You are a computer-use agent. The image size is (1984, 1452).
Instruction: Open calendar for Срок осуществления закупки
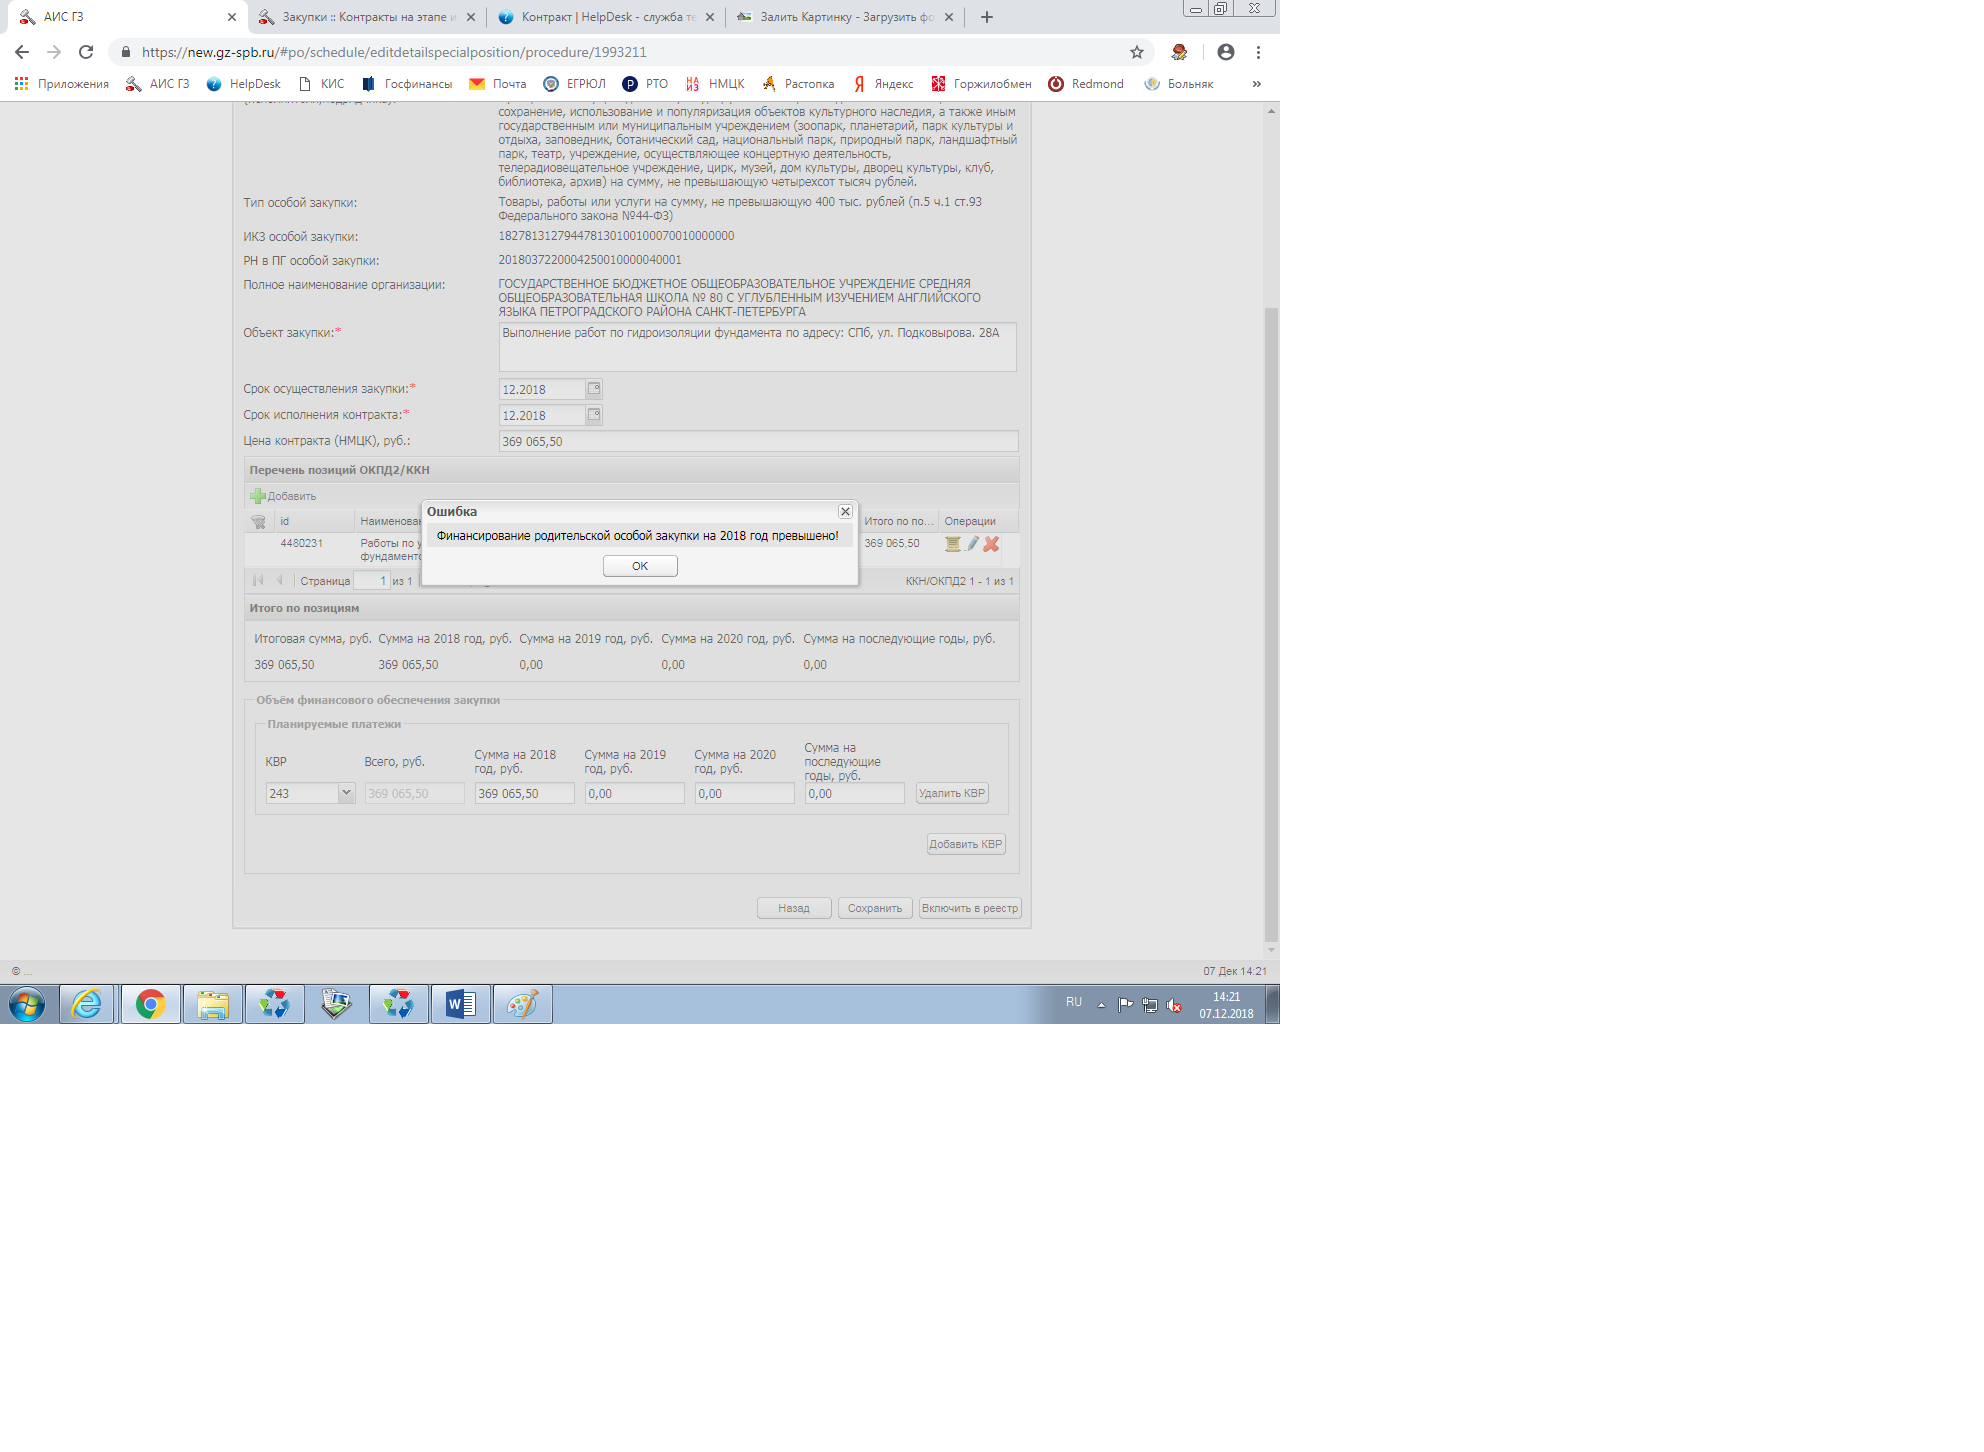594,389
